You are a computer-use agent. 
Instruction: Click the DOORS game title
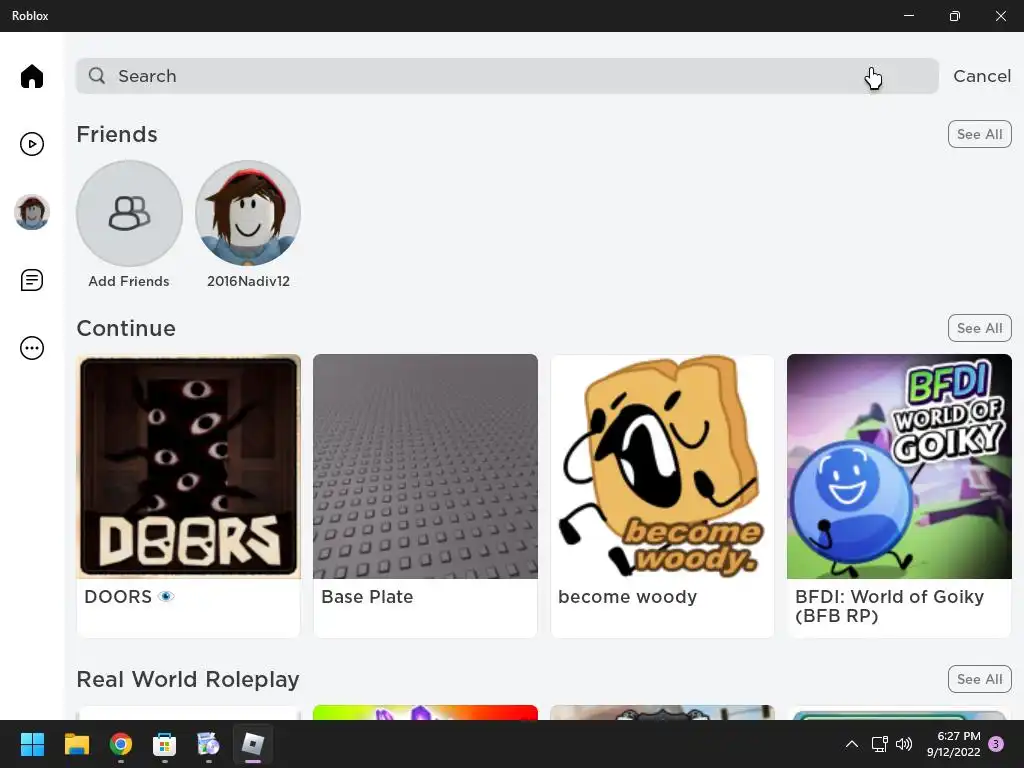[x=129, y=597]
